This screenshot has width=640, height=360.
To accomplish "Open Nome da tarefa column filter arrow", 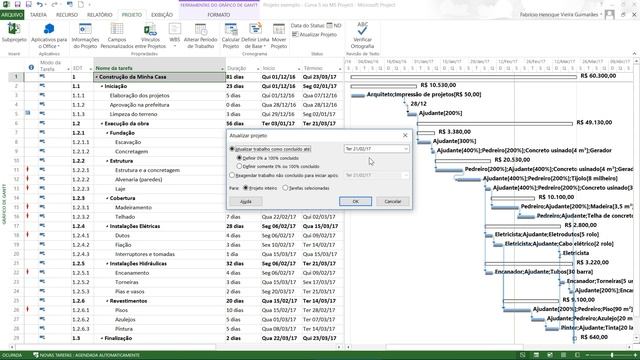I will pos(222,69).
